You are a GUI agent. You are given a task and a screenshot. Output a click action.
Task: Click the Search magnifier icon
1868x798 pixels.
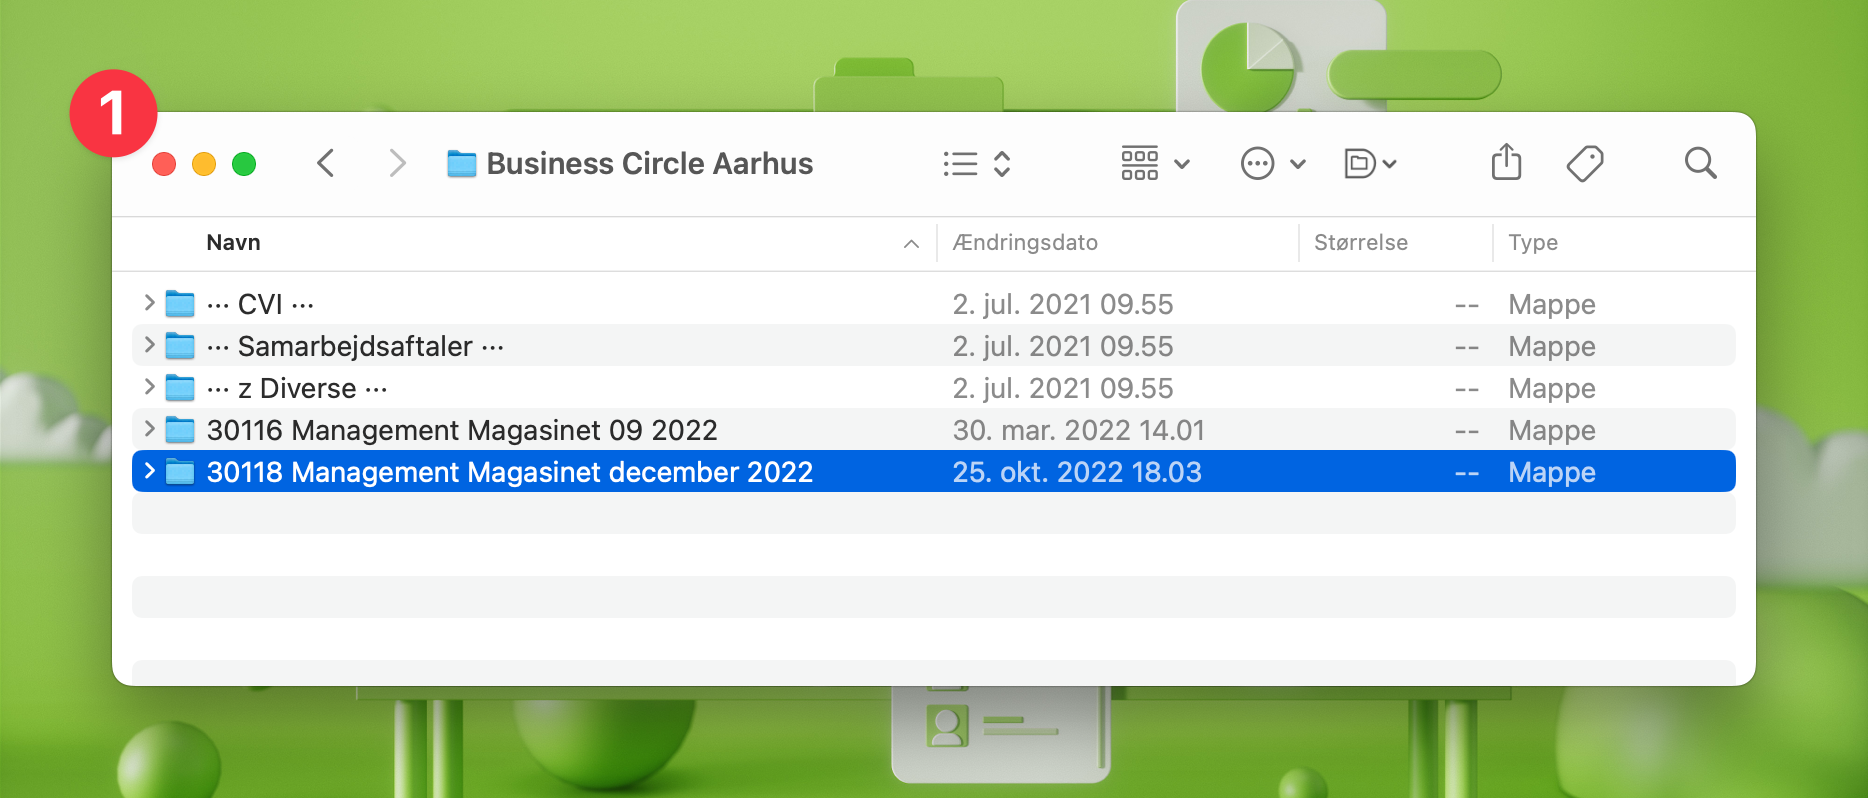point(1700,163)
